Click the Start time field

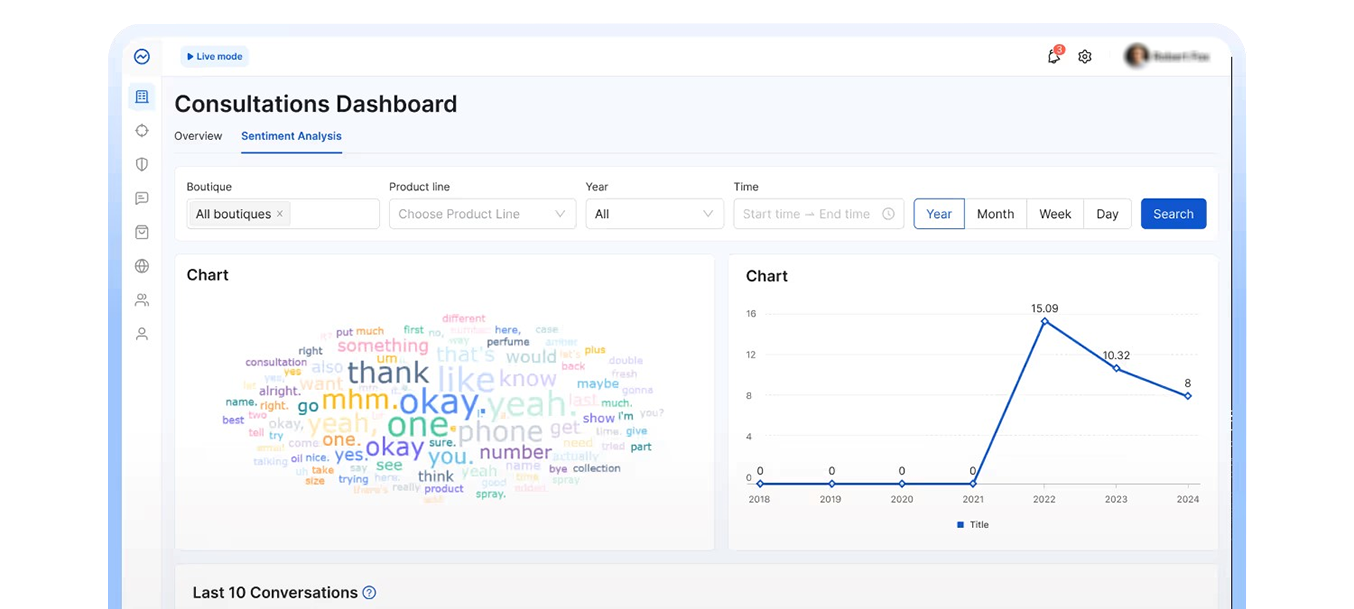(x=771, y=214)
